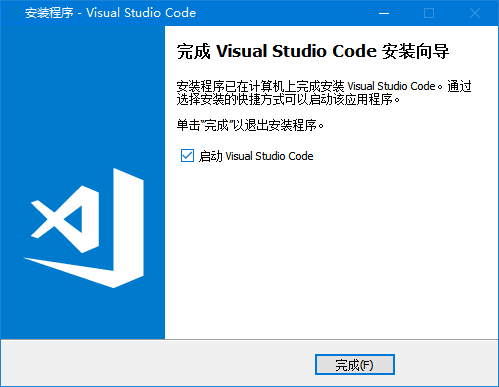Click the heading 完成 Visual Studio Code 安装向导
499x387 pixels.
click(313, 51)
